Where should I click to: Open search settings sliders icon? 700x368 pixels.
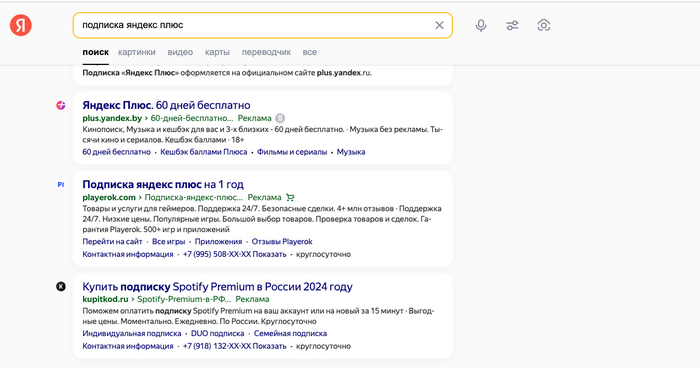[512, 25]
